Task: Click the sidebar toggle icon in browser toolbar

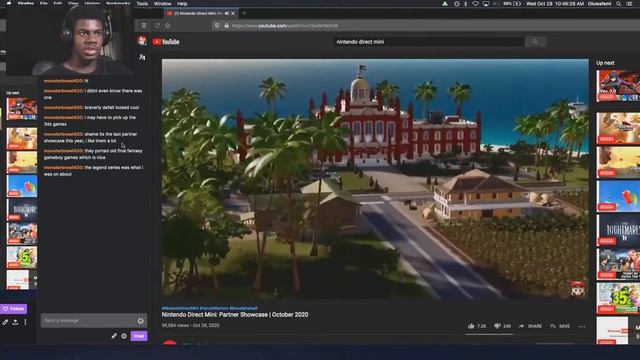Action: (144, 25)
